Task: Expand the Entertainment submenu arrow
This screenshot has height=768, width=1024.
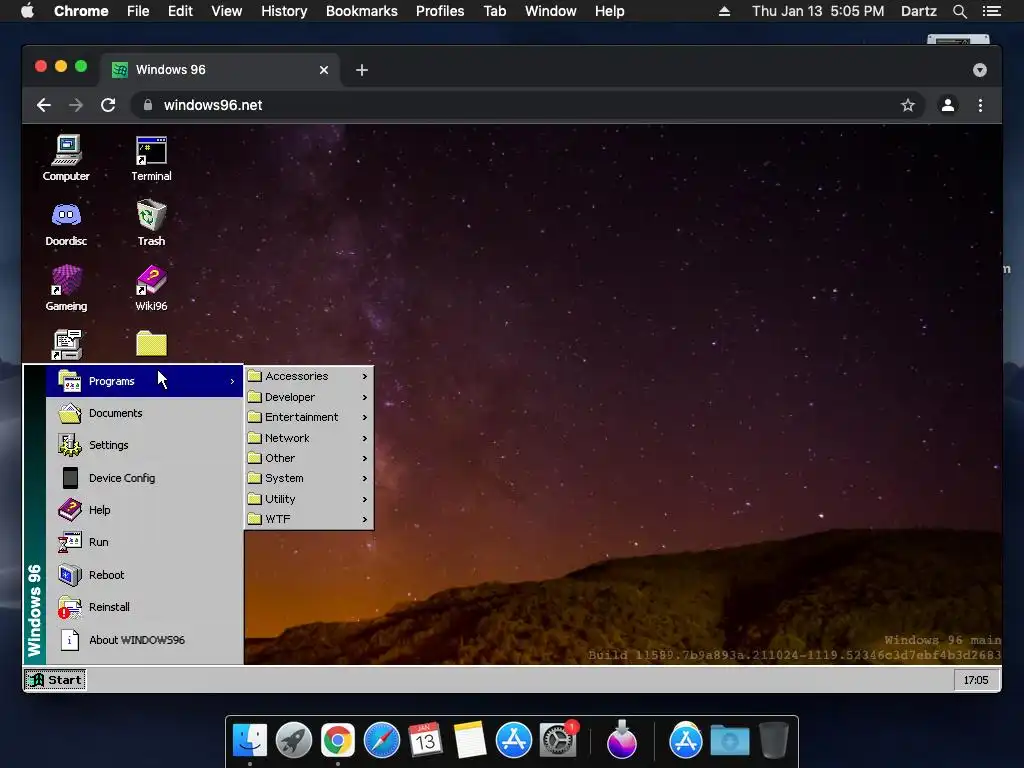Action: [x=364, y=417]
